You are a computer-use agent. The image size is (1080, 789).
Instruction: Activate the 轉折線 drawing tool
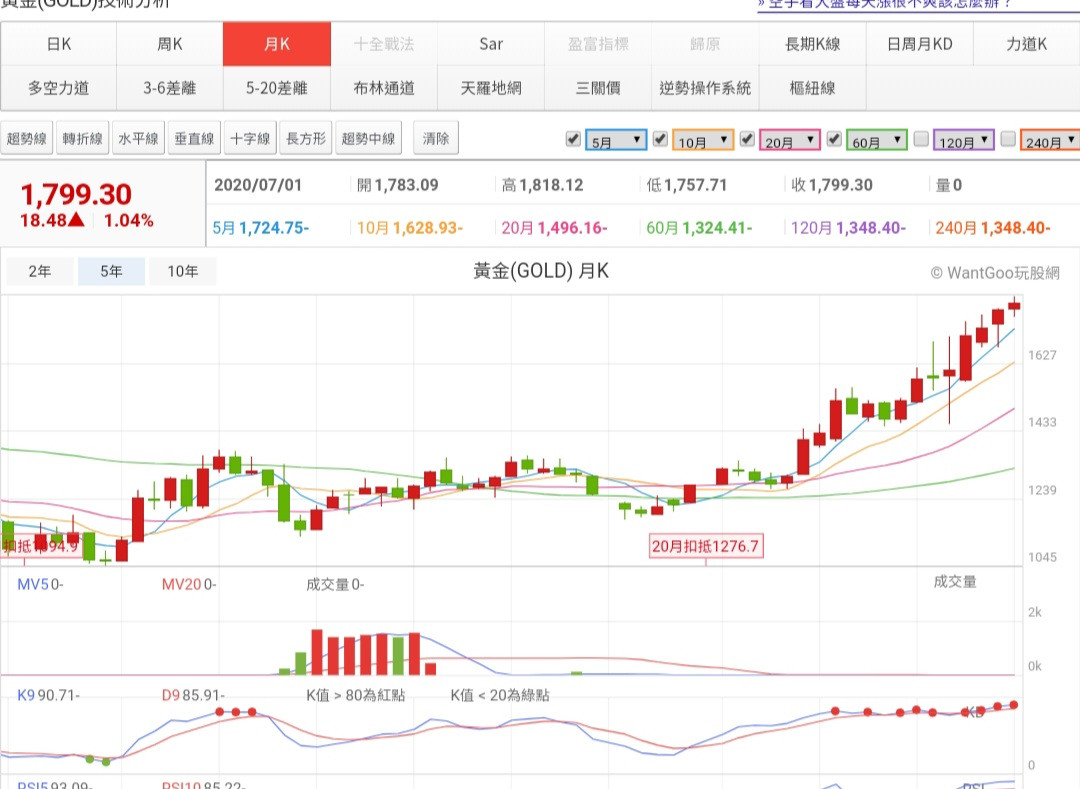pyautogui.click(x=83, y=139)
